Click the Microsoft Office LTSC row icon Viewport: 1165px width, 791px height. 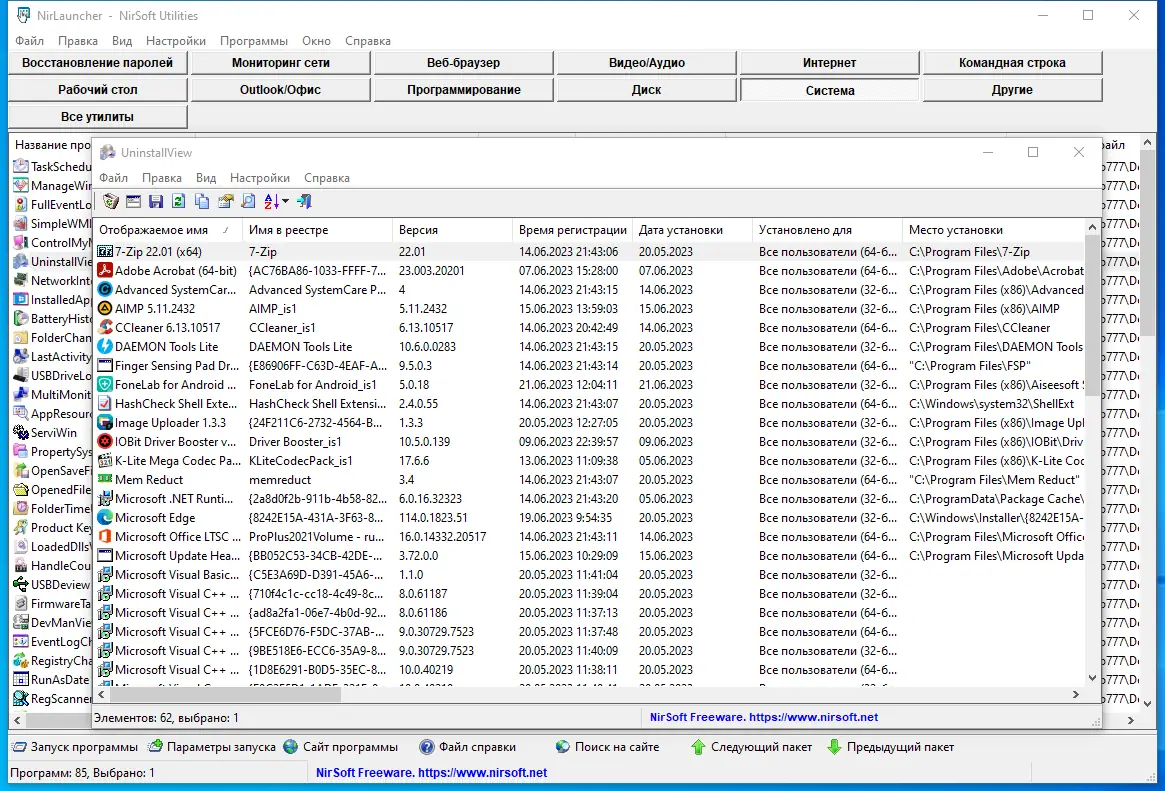tap(105, 536)
